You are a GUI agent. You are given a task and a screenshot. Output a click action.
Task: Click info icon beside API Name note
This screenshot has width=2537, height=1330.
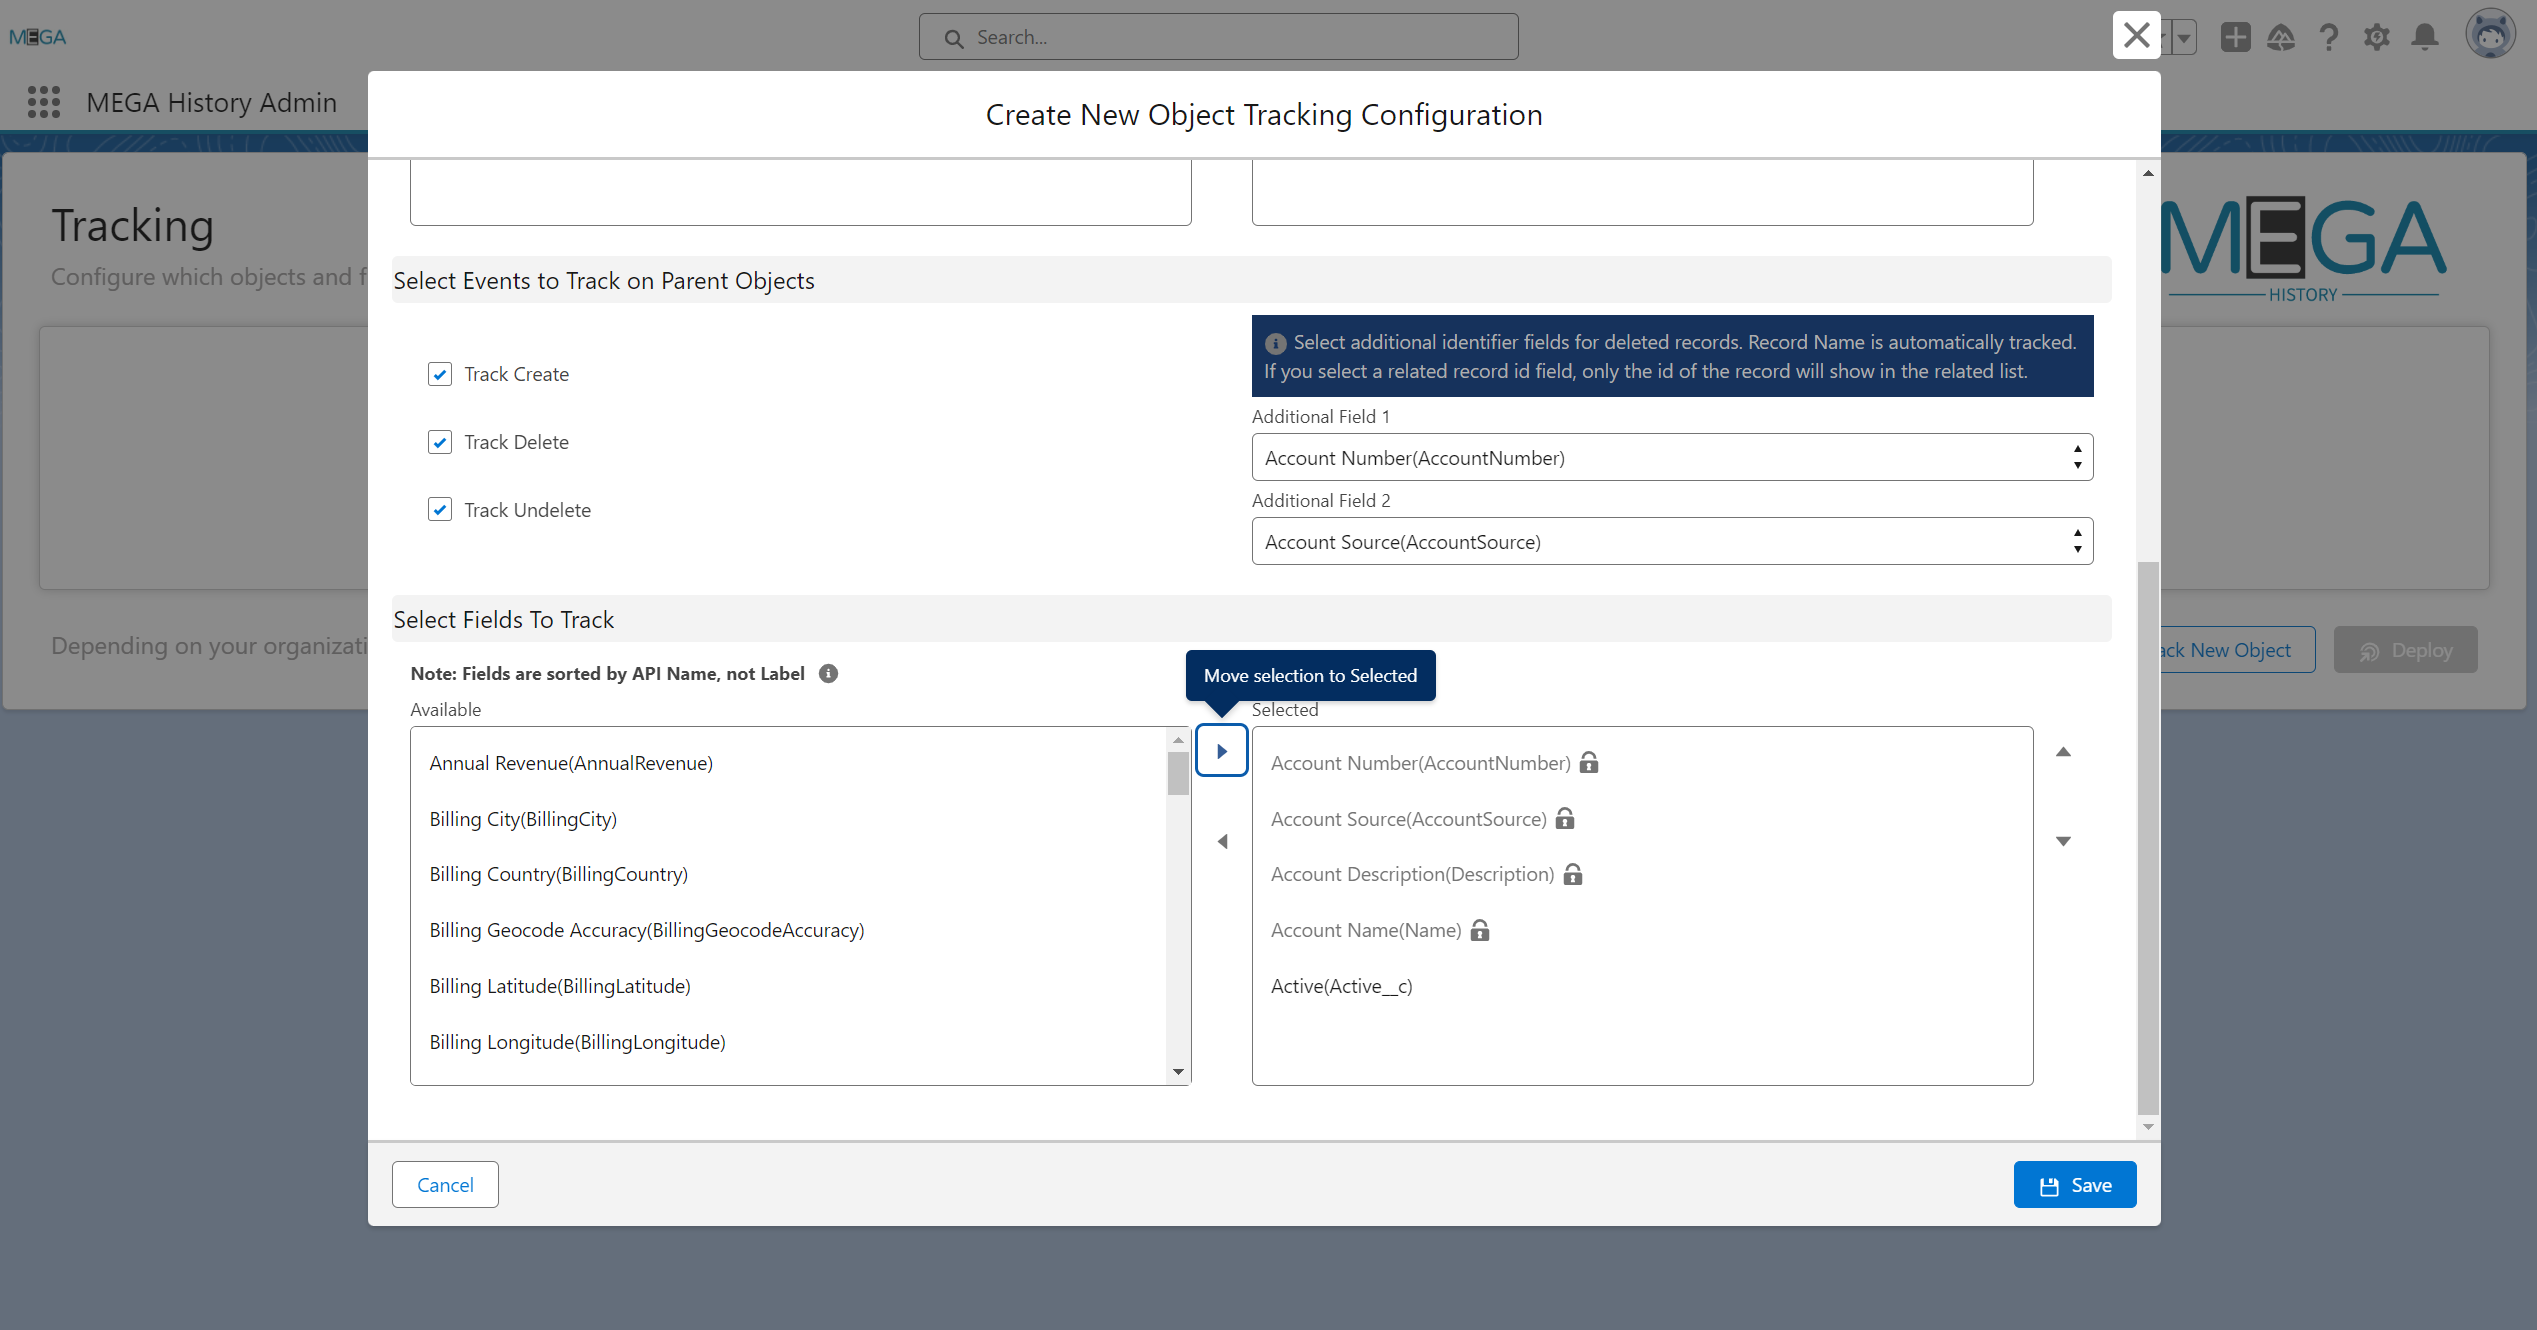828,673
